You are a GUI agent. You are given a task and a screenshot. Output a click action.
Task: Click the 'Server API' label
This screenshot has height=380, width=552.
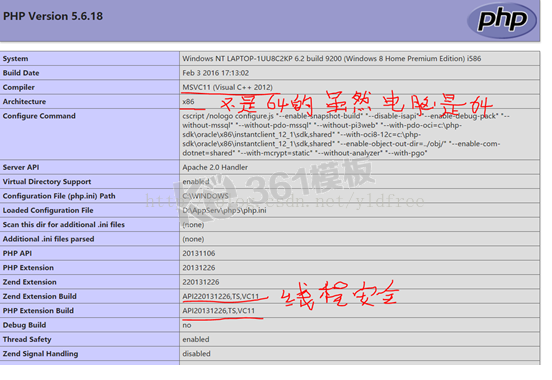pyautogui.click(x=21, y=167)
